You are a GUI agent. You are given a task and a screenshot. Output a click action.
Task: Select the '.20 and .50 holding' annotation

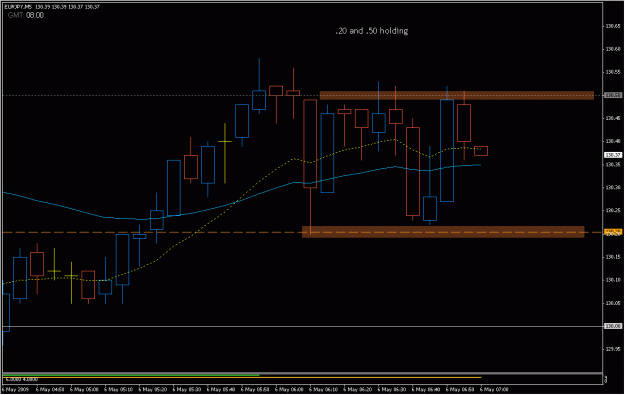click(x=371, y=31)
